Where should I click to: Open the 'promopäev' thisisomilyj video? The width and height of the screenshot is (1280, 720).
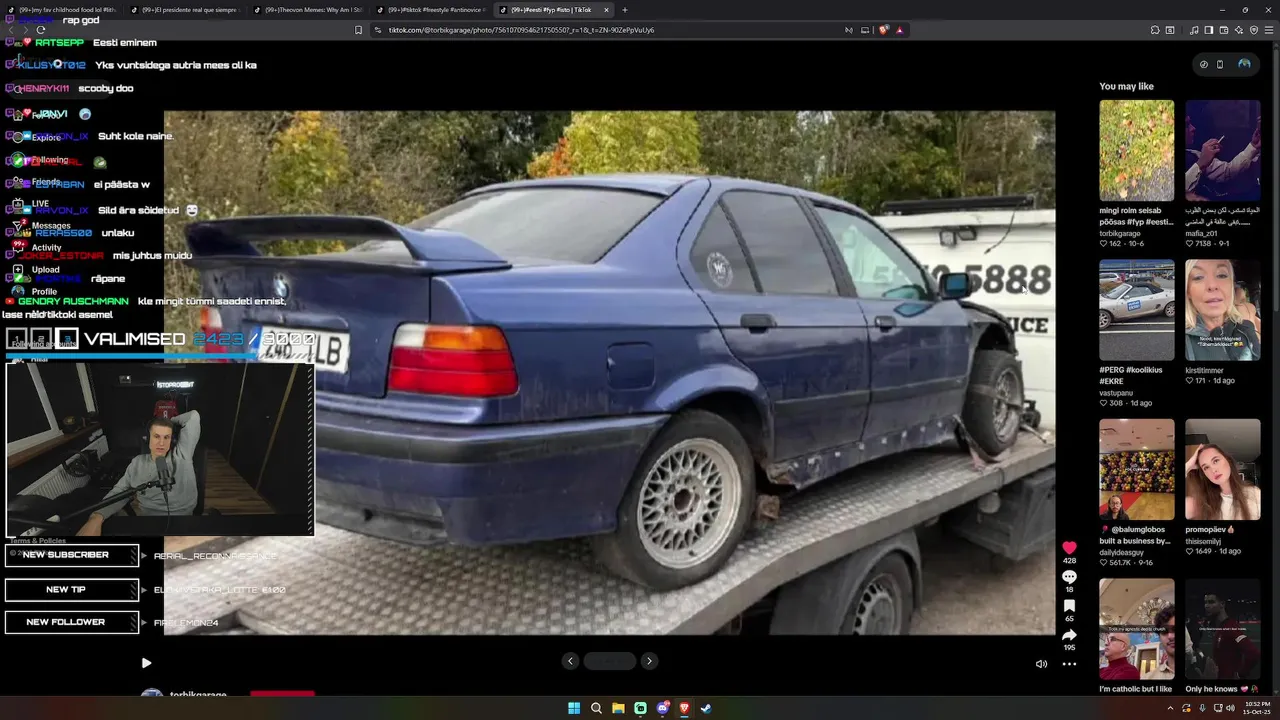1222,470
